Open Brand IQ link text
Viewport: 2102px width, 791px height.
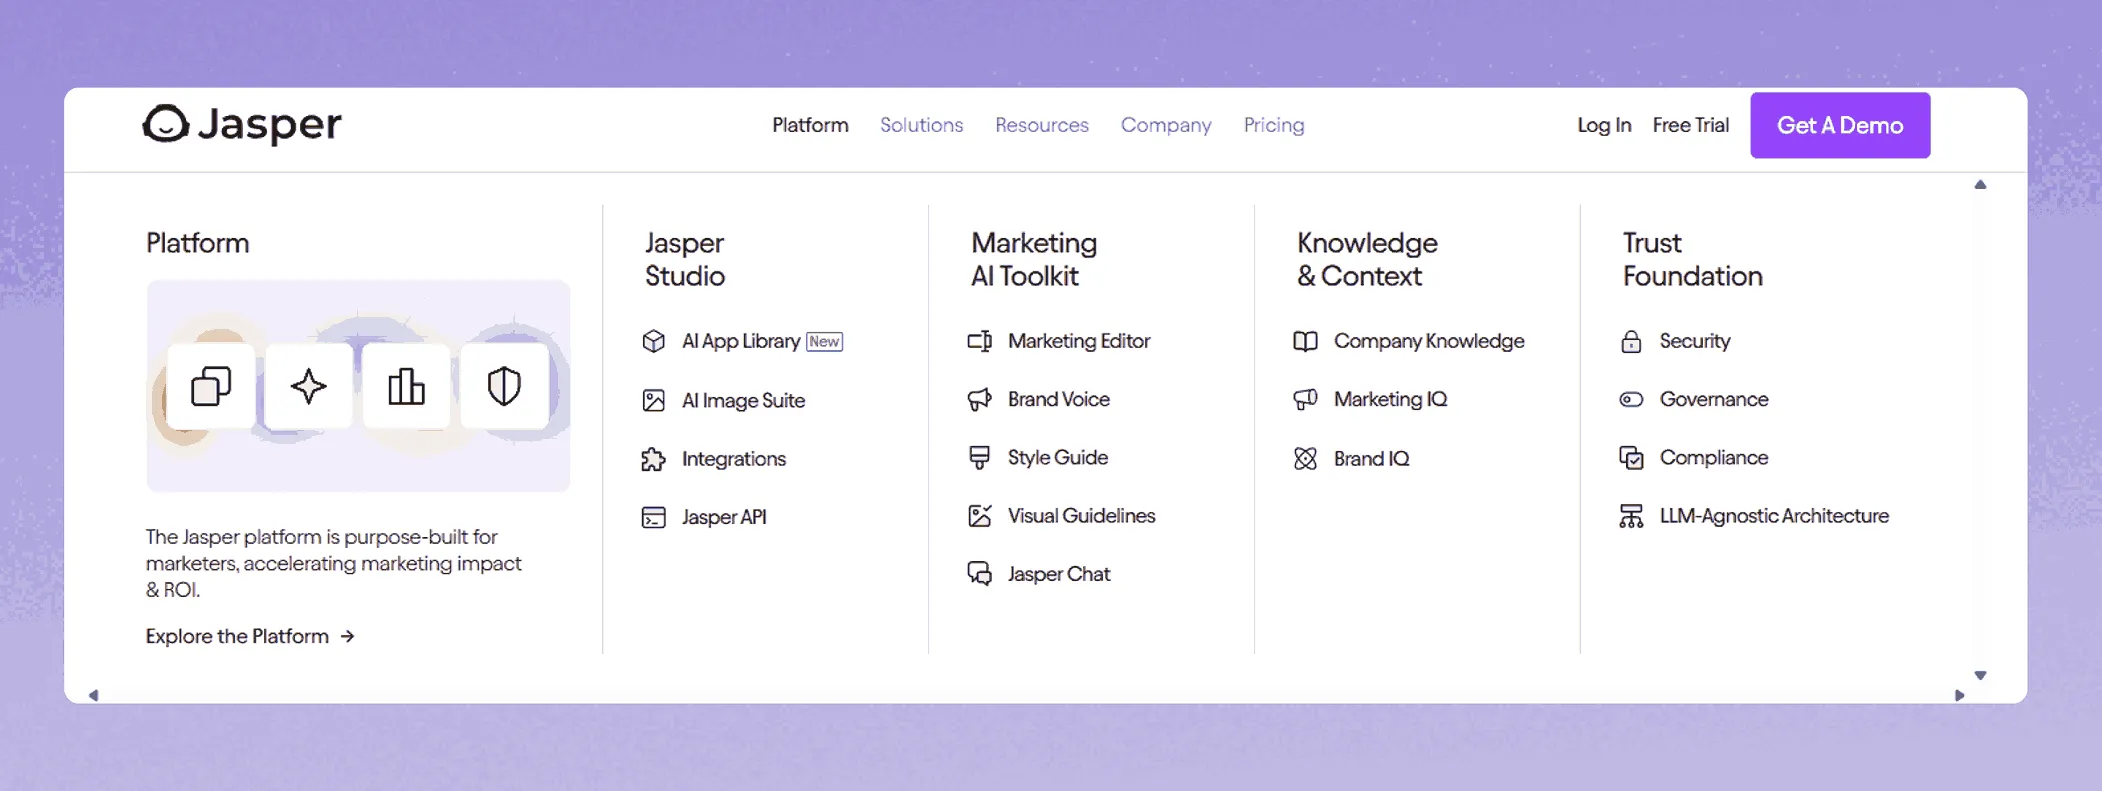[1371, 458]
